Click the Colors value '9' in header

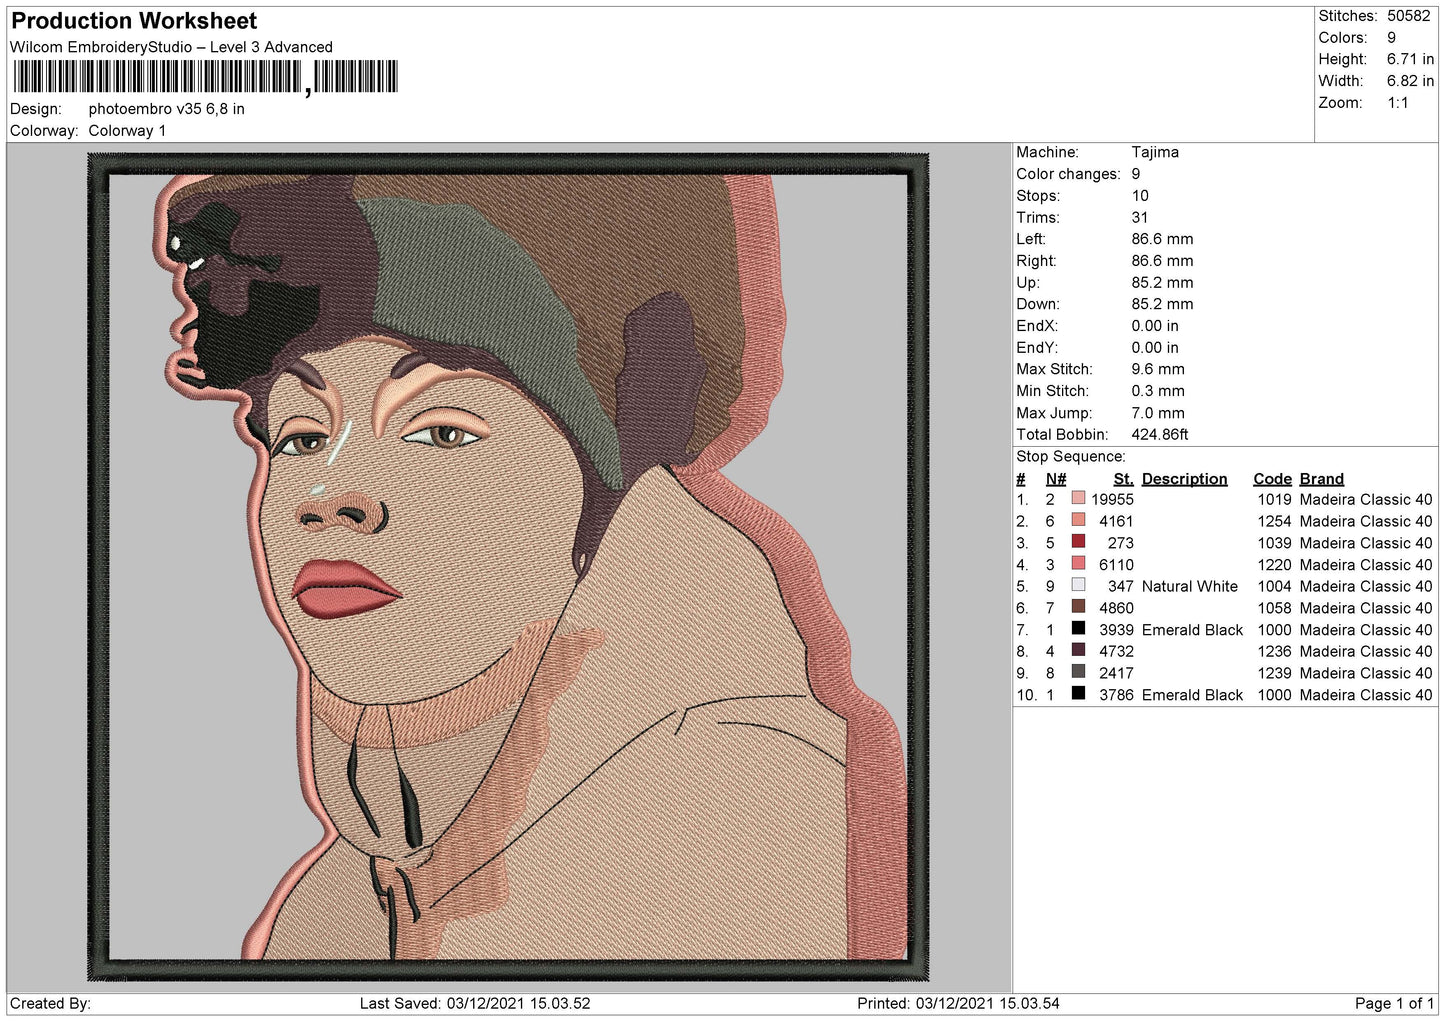[1391, 38]
